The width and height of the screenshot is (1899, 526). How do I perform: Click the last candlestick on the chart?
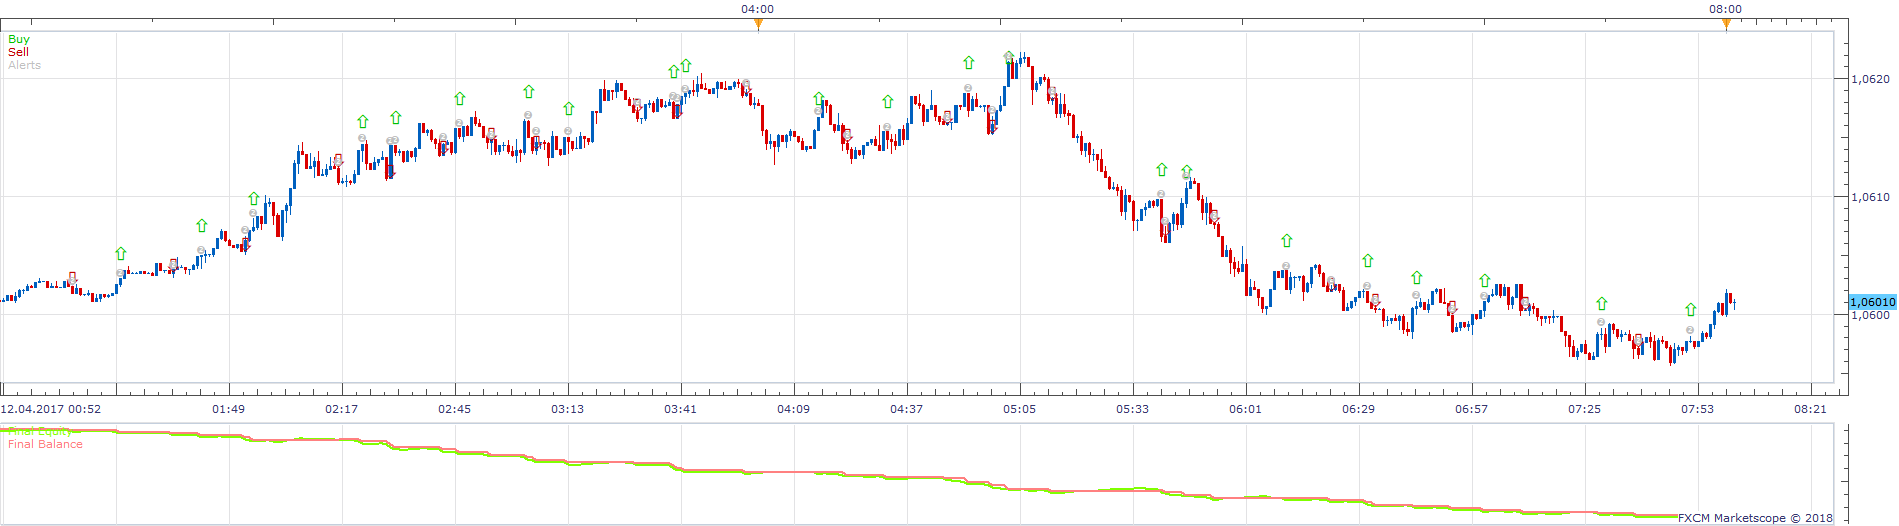pos(1733,304)
